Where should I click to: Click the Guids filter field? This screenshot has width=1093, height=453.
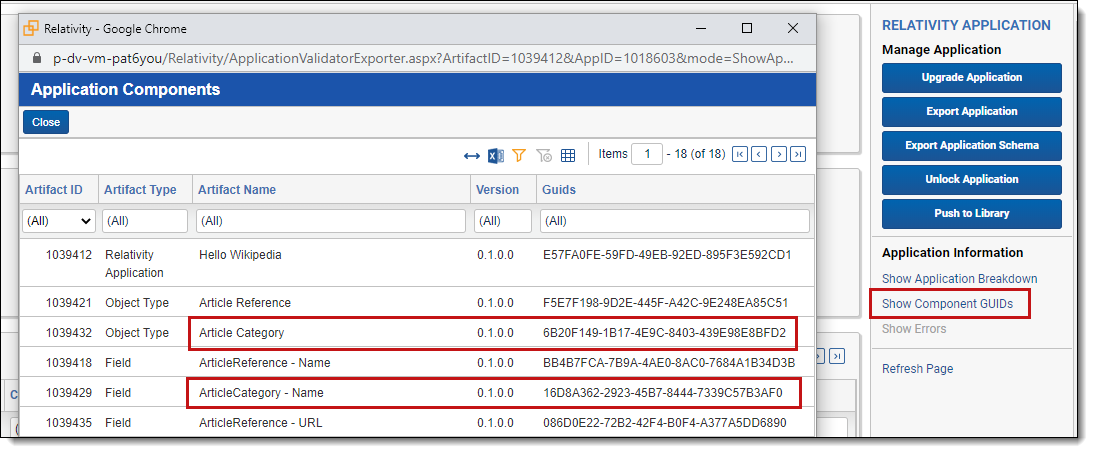[x=675, y=221]
